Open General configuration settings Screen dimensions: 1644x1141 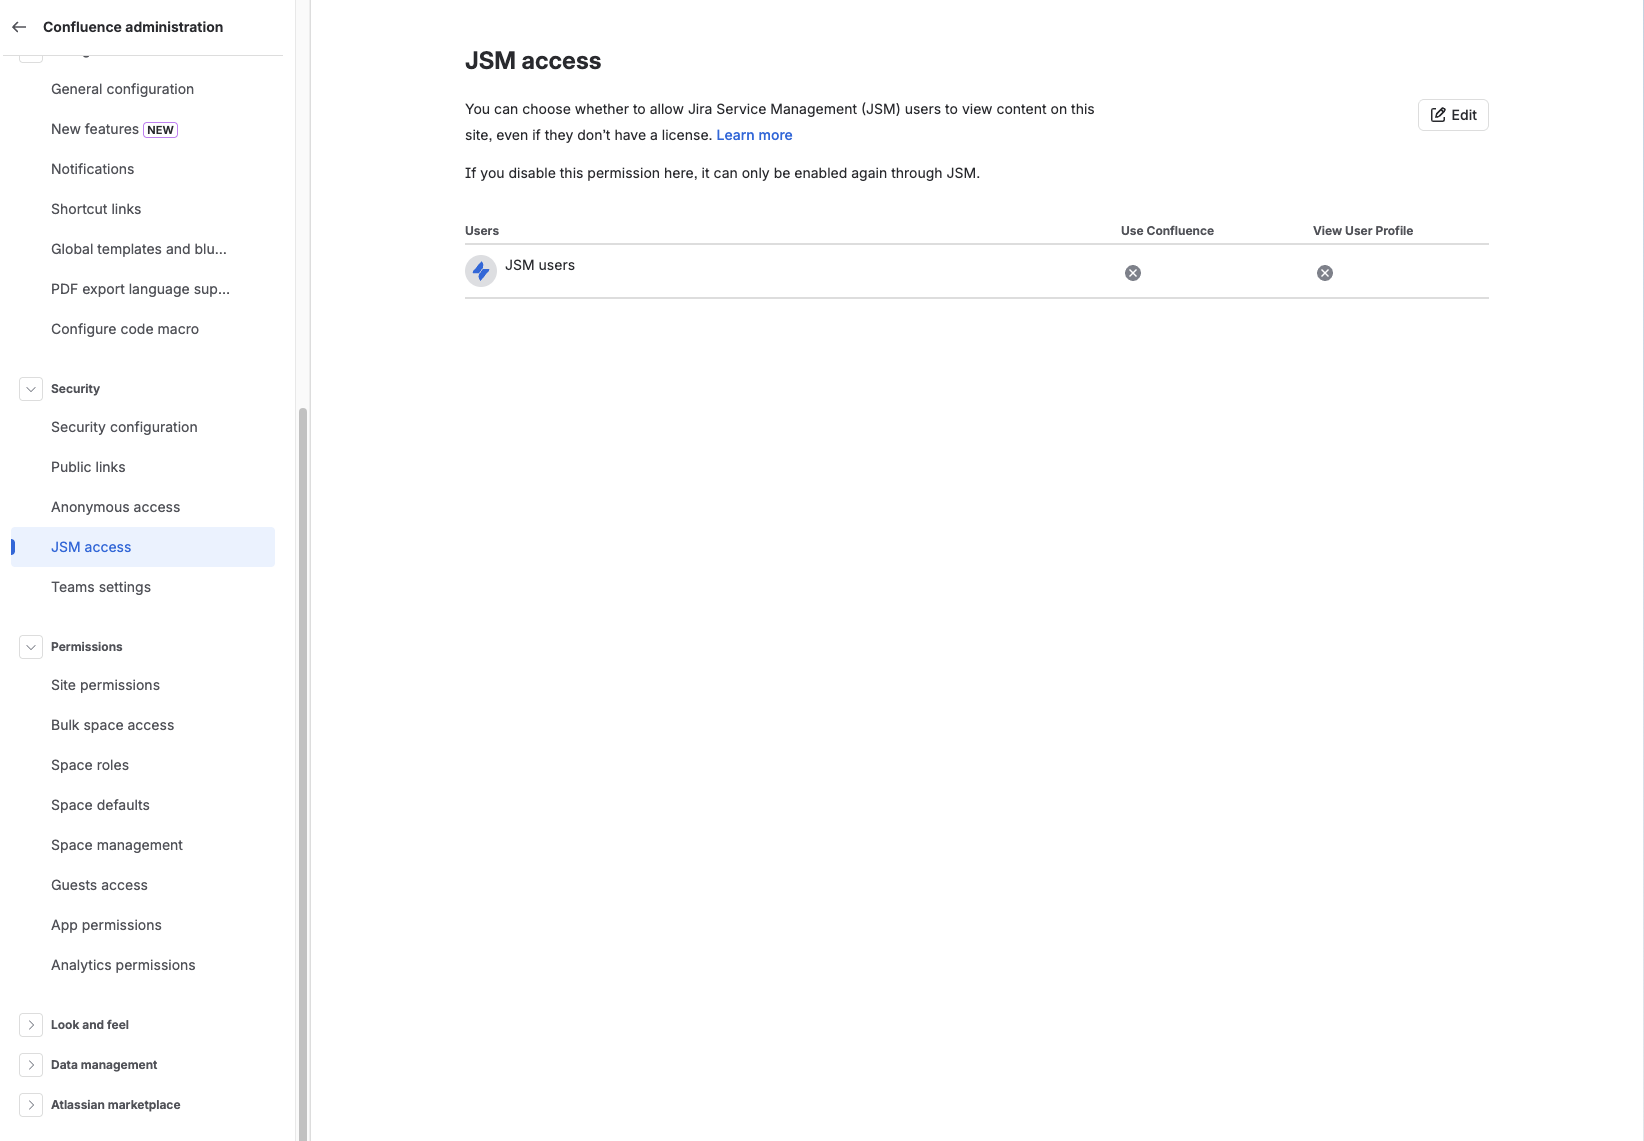(143, 89)
